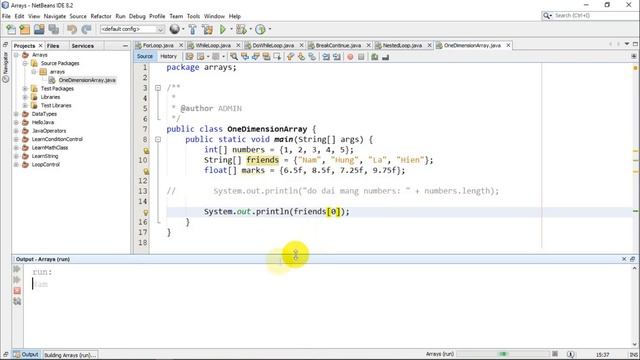The width and height of the screenshot is (640, 360).
Task: Click the Find Next Occurrence editor icon
Action: click(x=256, y=57)
